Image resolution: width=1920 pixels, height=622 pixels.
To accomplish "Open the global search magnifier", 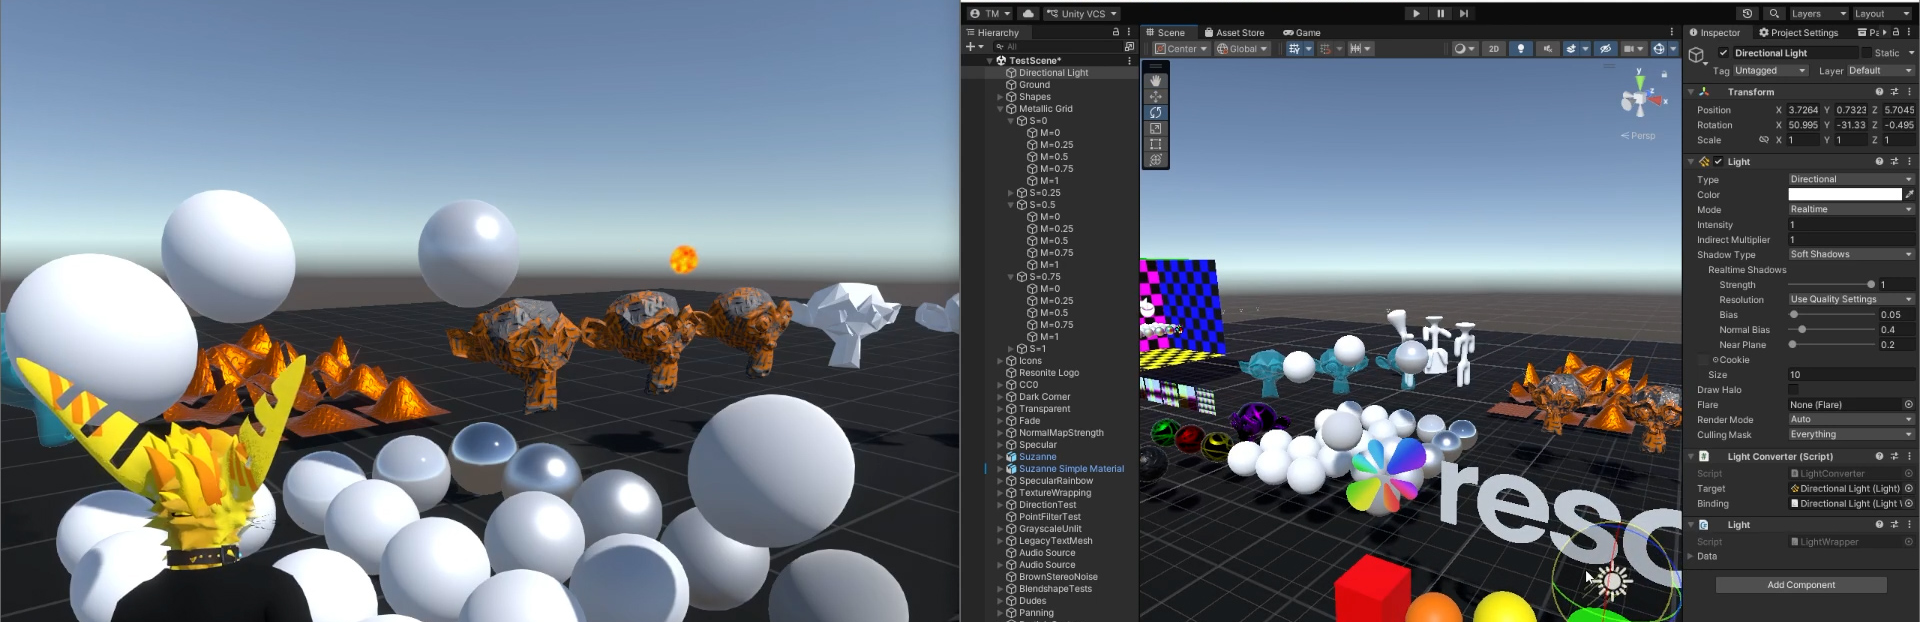I will [1773, 13].
